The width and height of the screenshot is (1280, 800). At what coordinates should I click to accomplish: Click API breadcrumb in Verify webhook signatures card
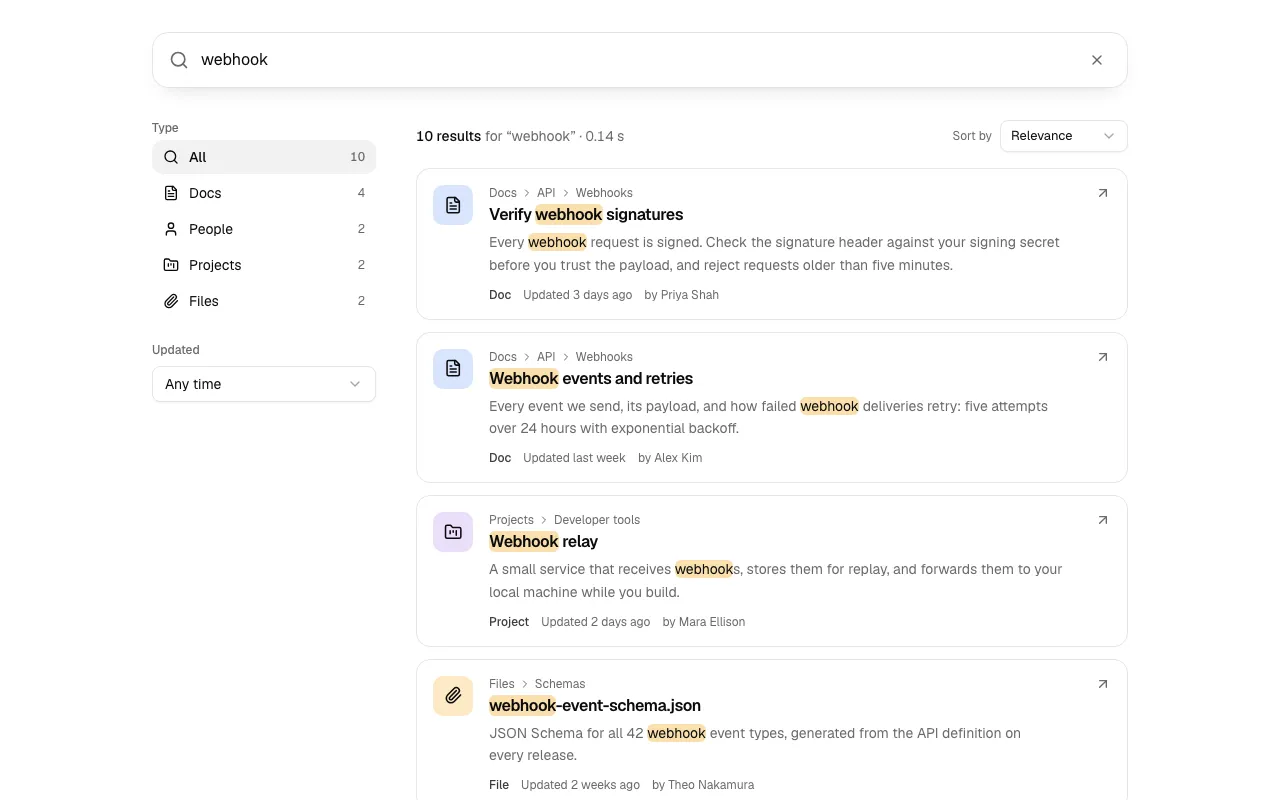coord(546,193)
